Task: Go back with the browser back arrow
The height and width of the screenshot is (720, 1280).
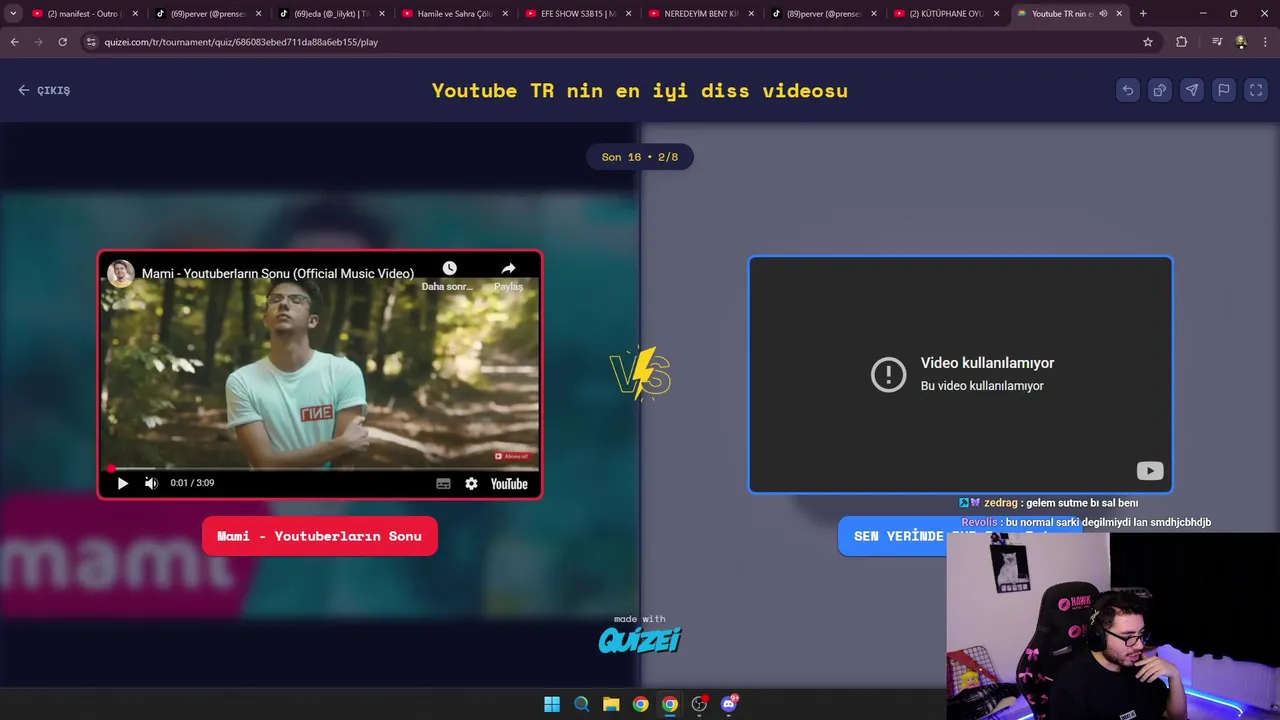Action: pos(14,42)
